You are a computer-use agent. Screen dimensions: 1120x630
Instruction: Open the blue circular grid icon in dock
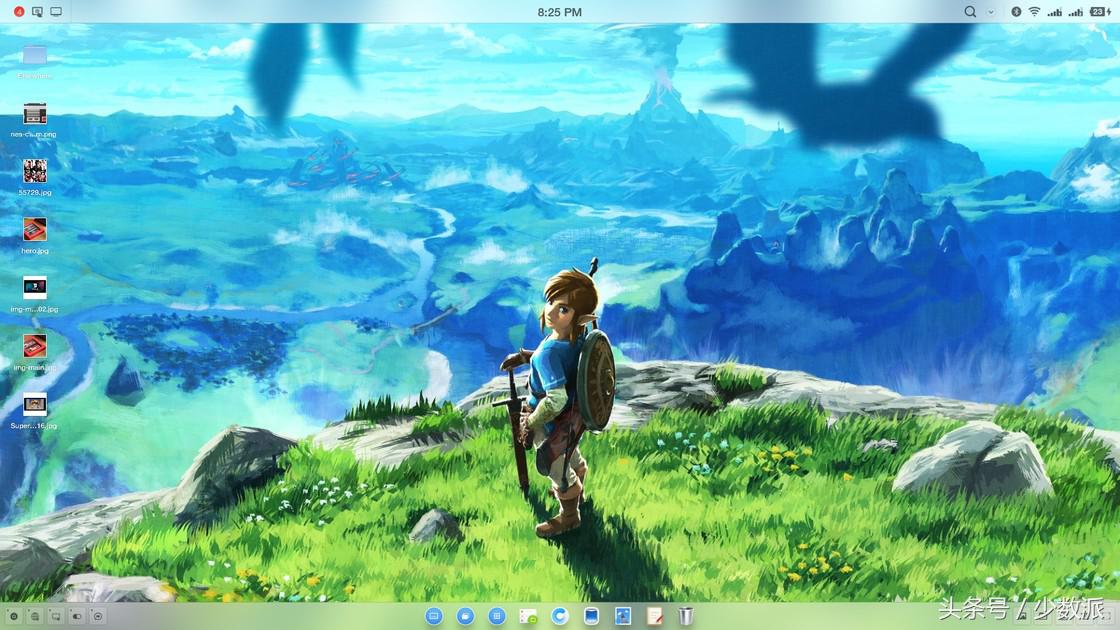point(496,616)
